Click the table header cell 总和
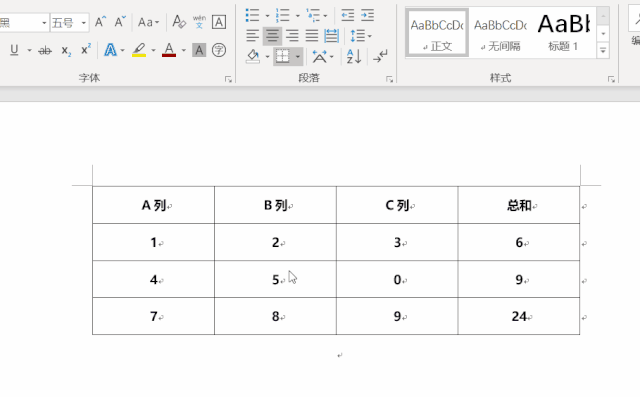Screen dimensions: 640x397 click(519, 205)
